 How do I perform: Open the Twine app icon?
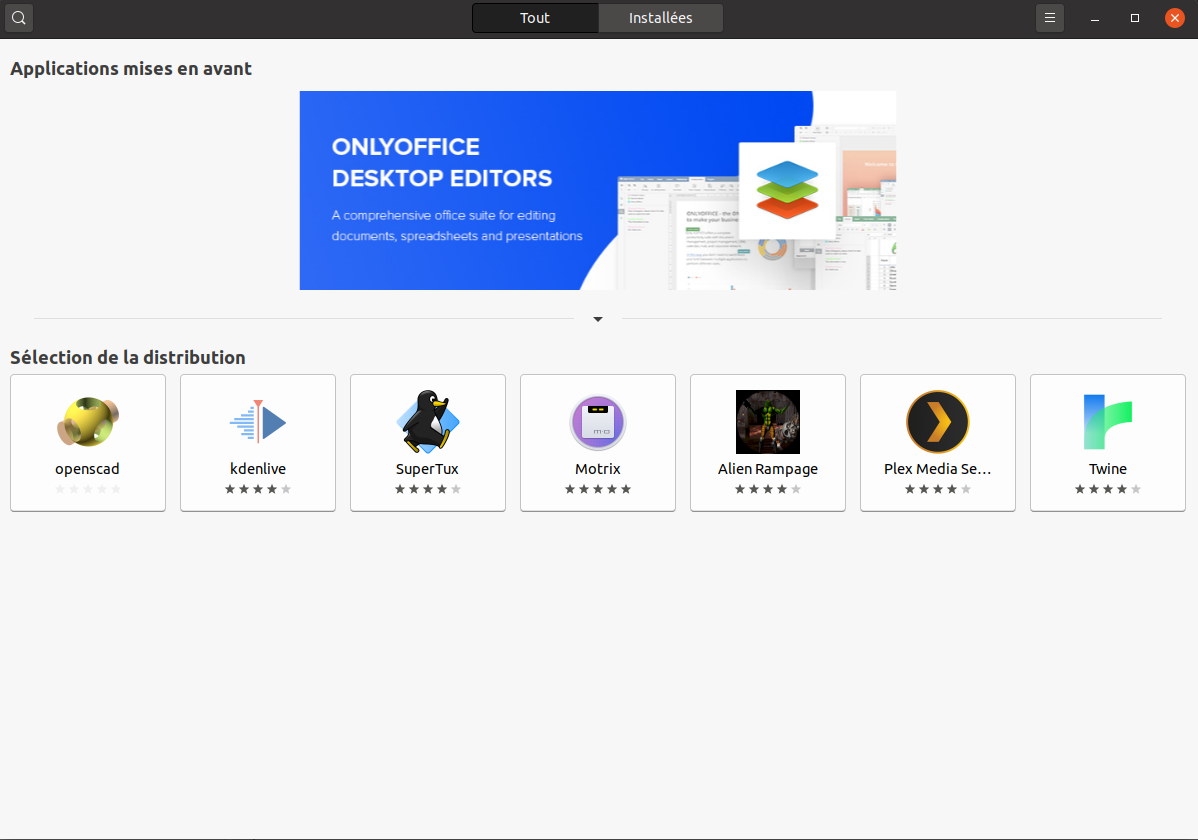(1108, 422)
